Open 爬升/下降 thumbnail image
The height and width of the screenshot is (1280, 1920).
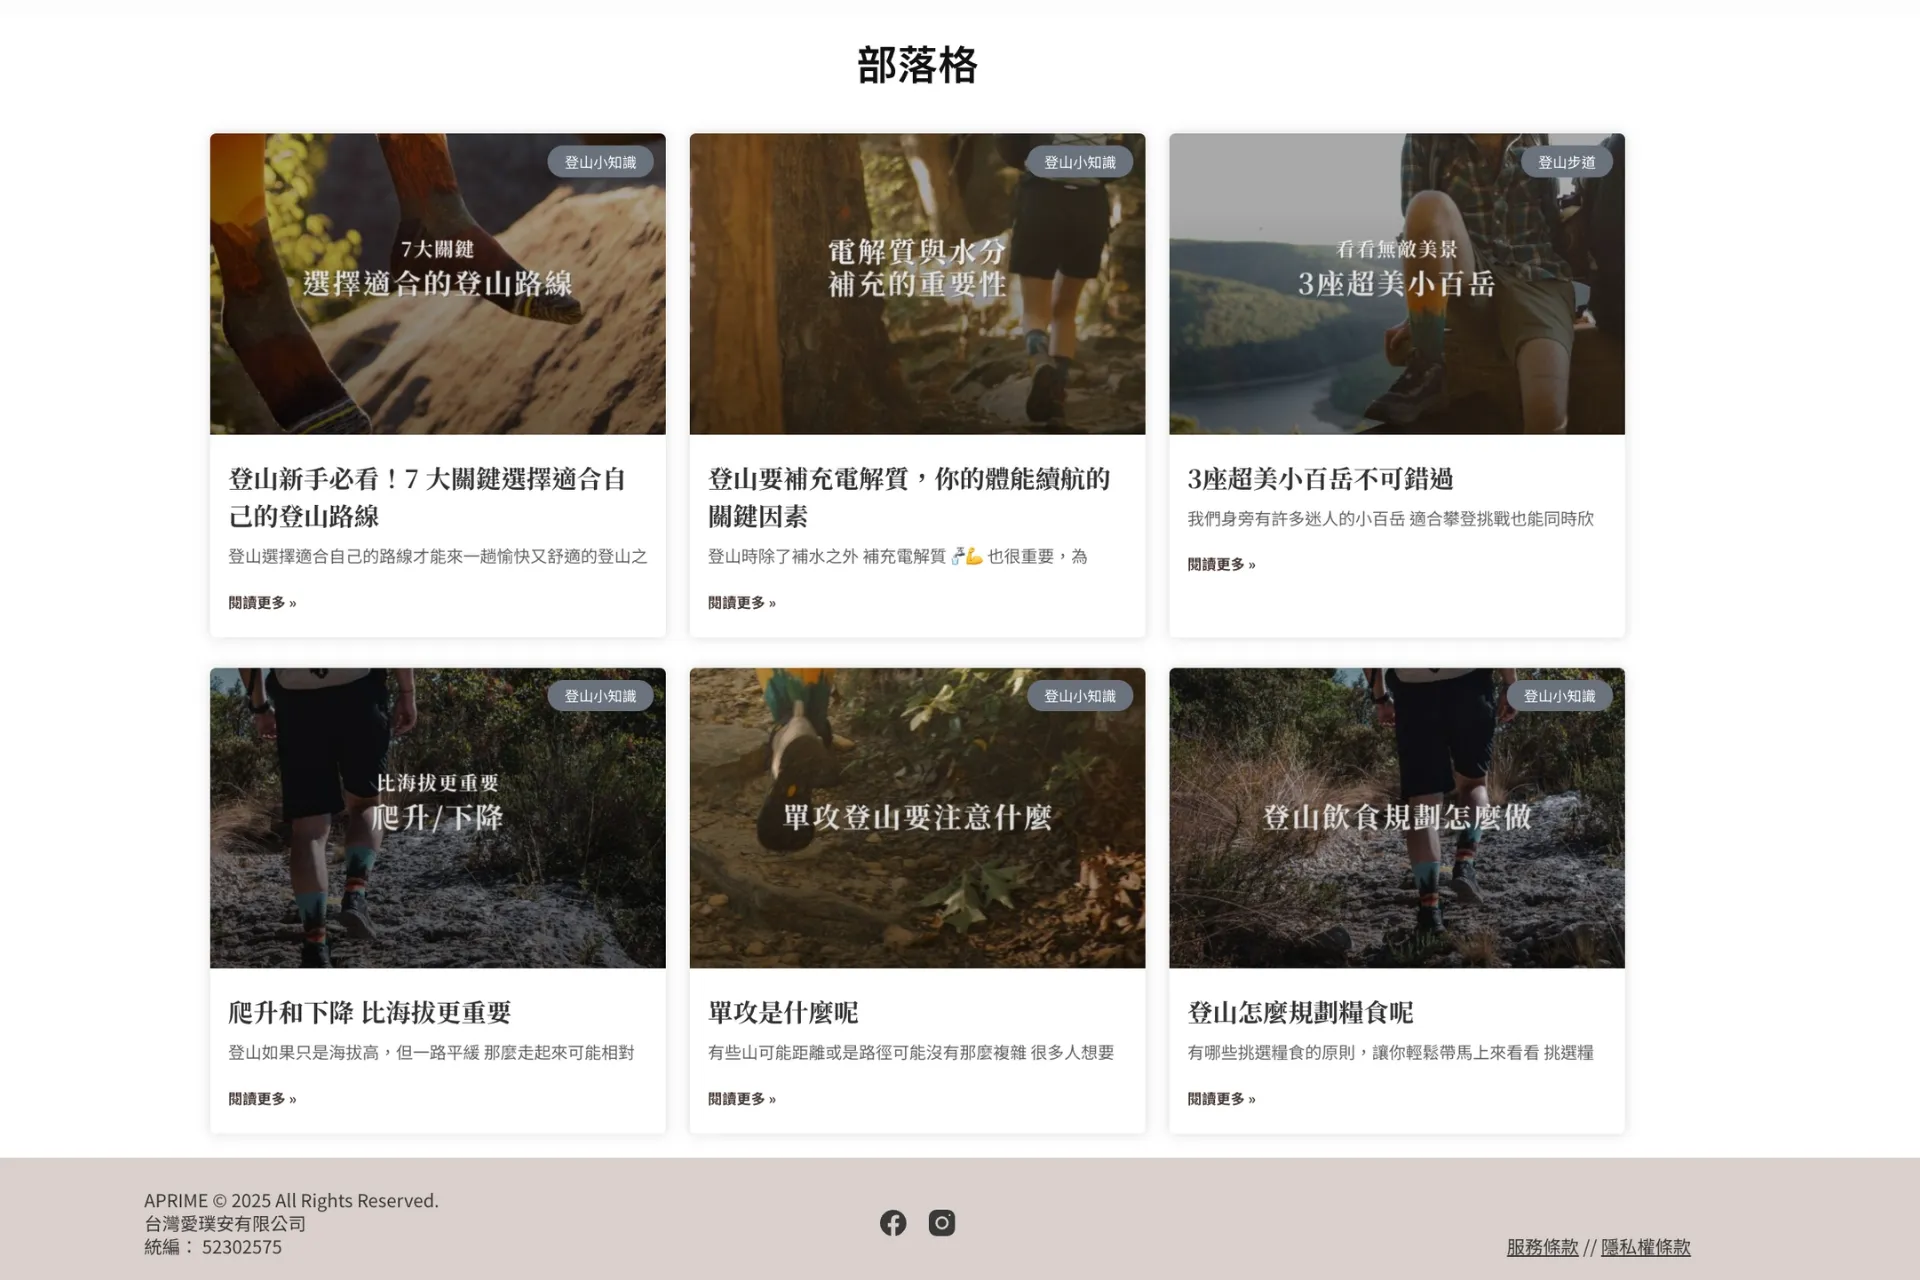point(437,870)
